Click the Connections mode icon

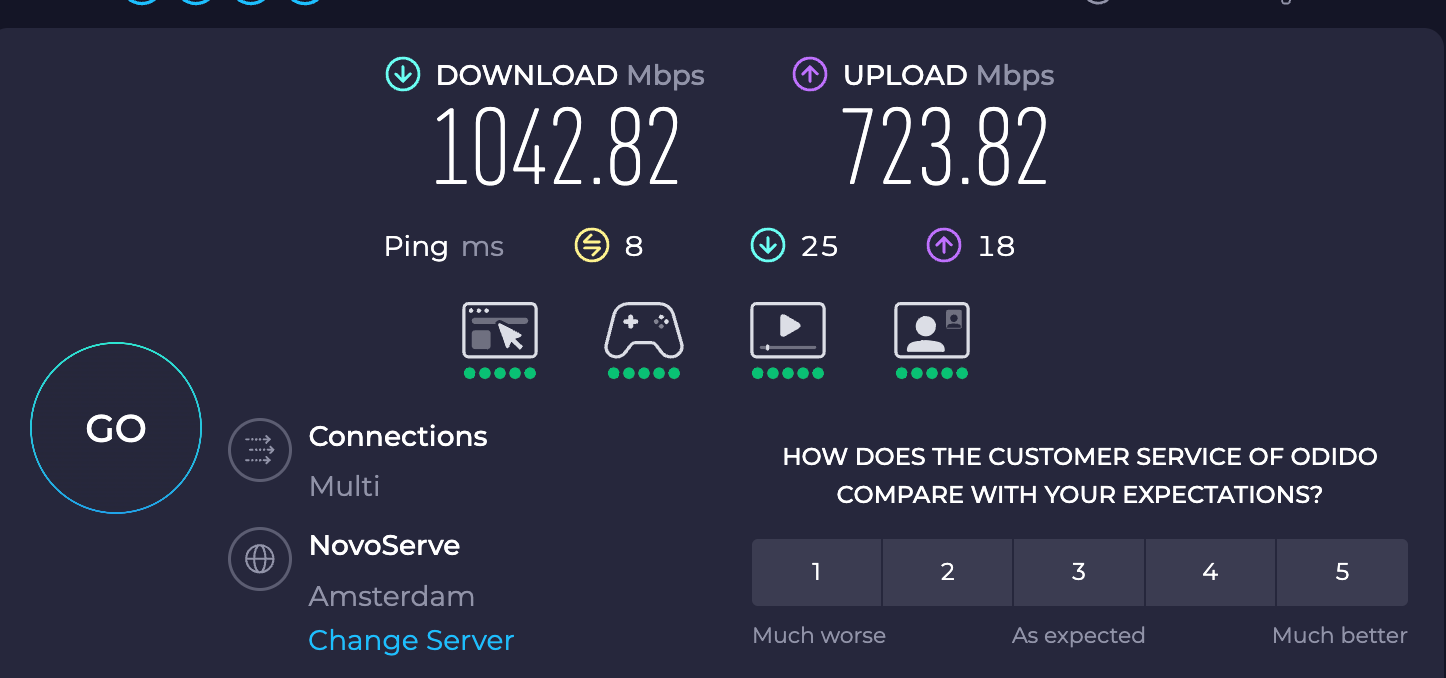click(x=260, y=450)
